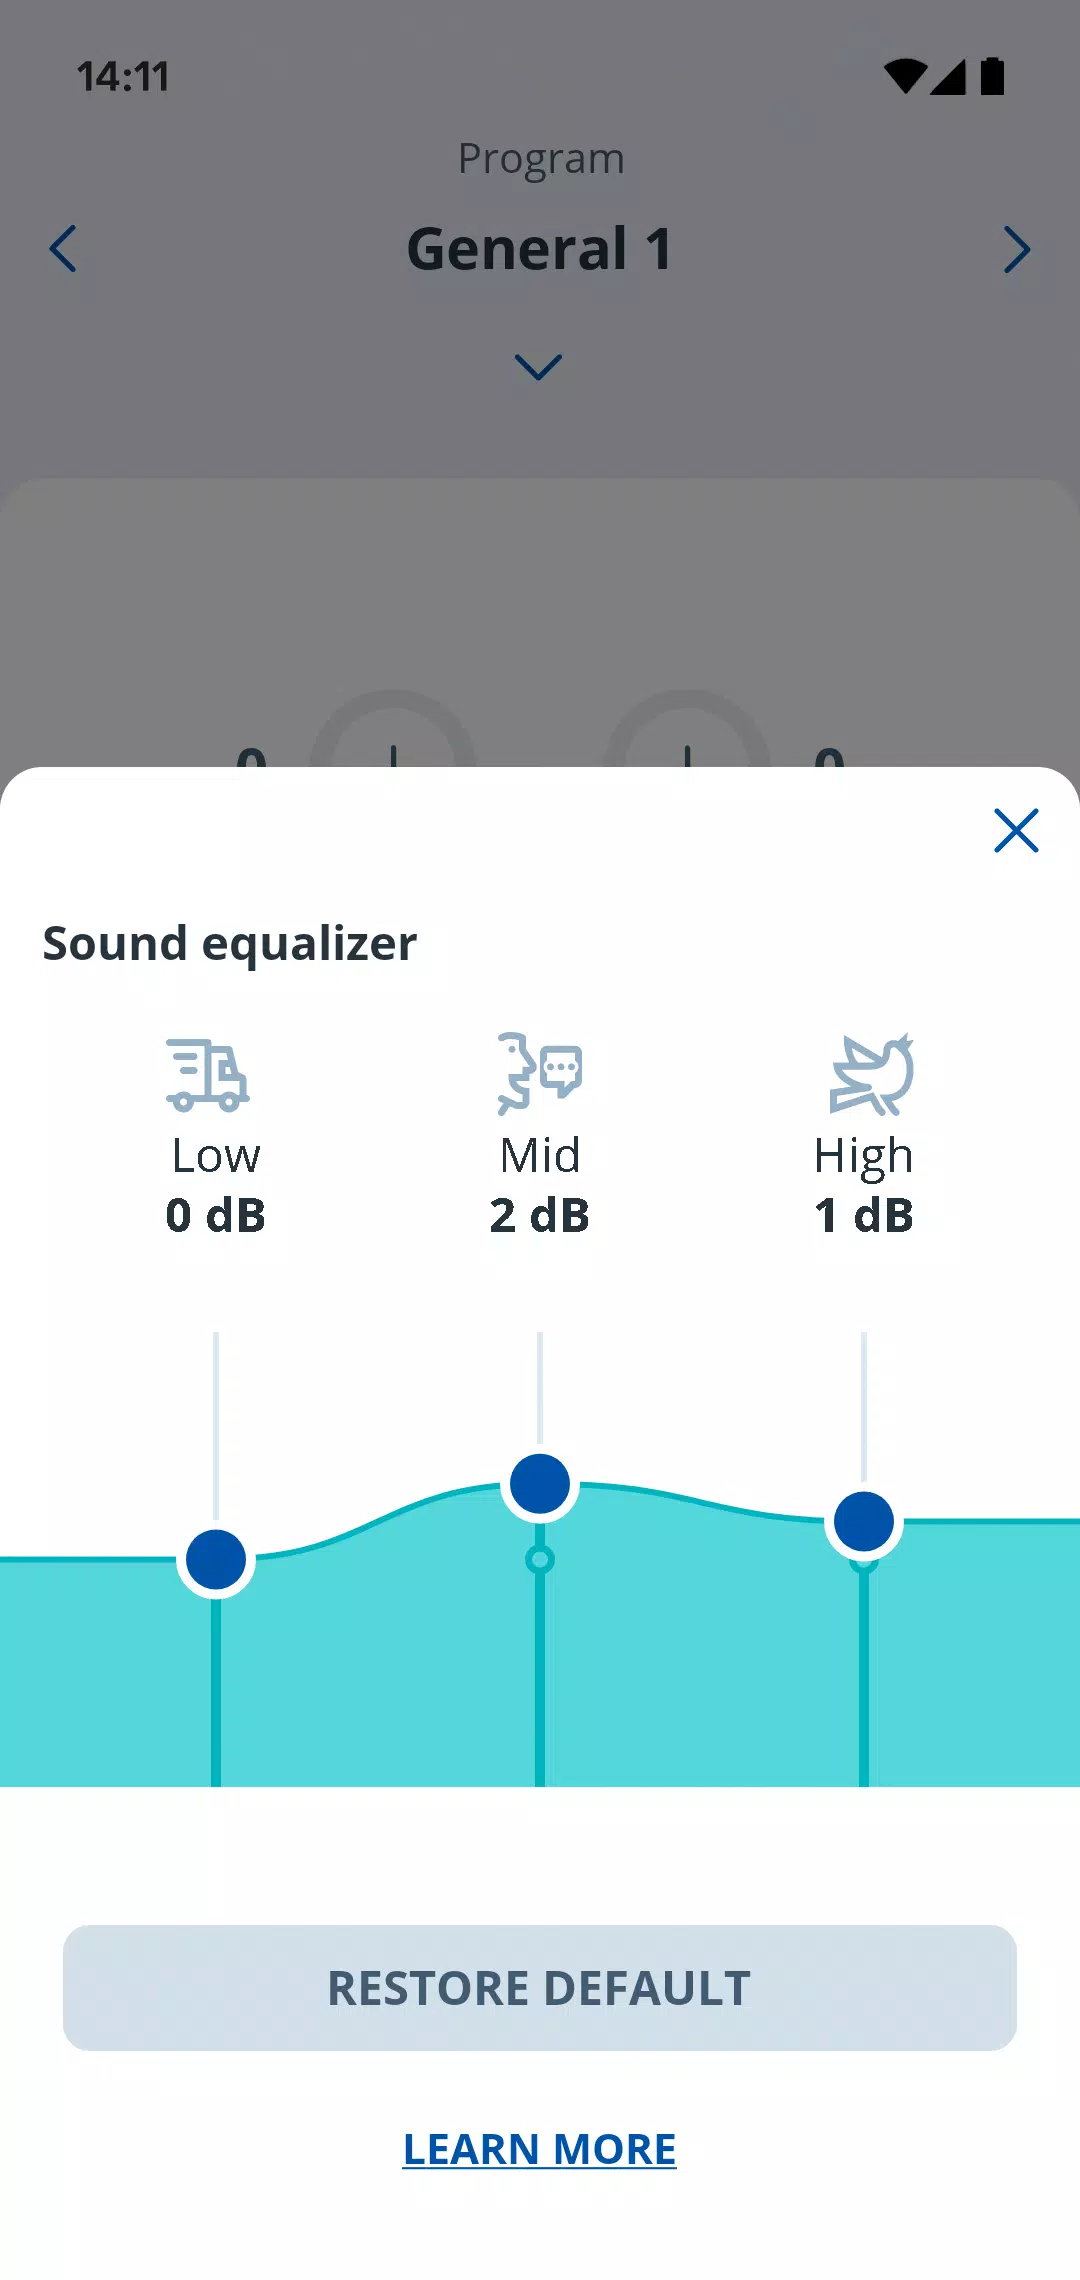The image size is (1080, 2280).
Task: Tap the High slider handle
Action: [x=864, y=1523]
